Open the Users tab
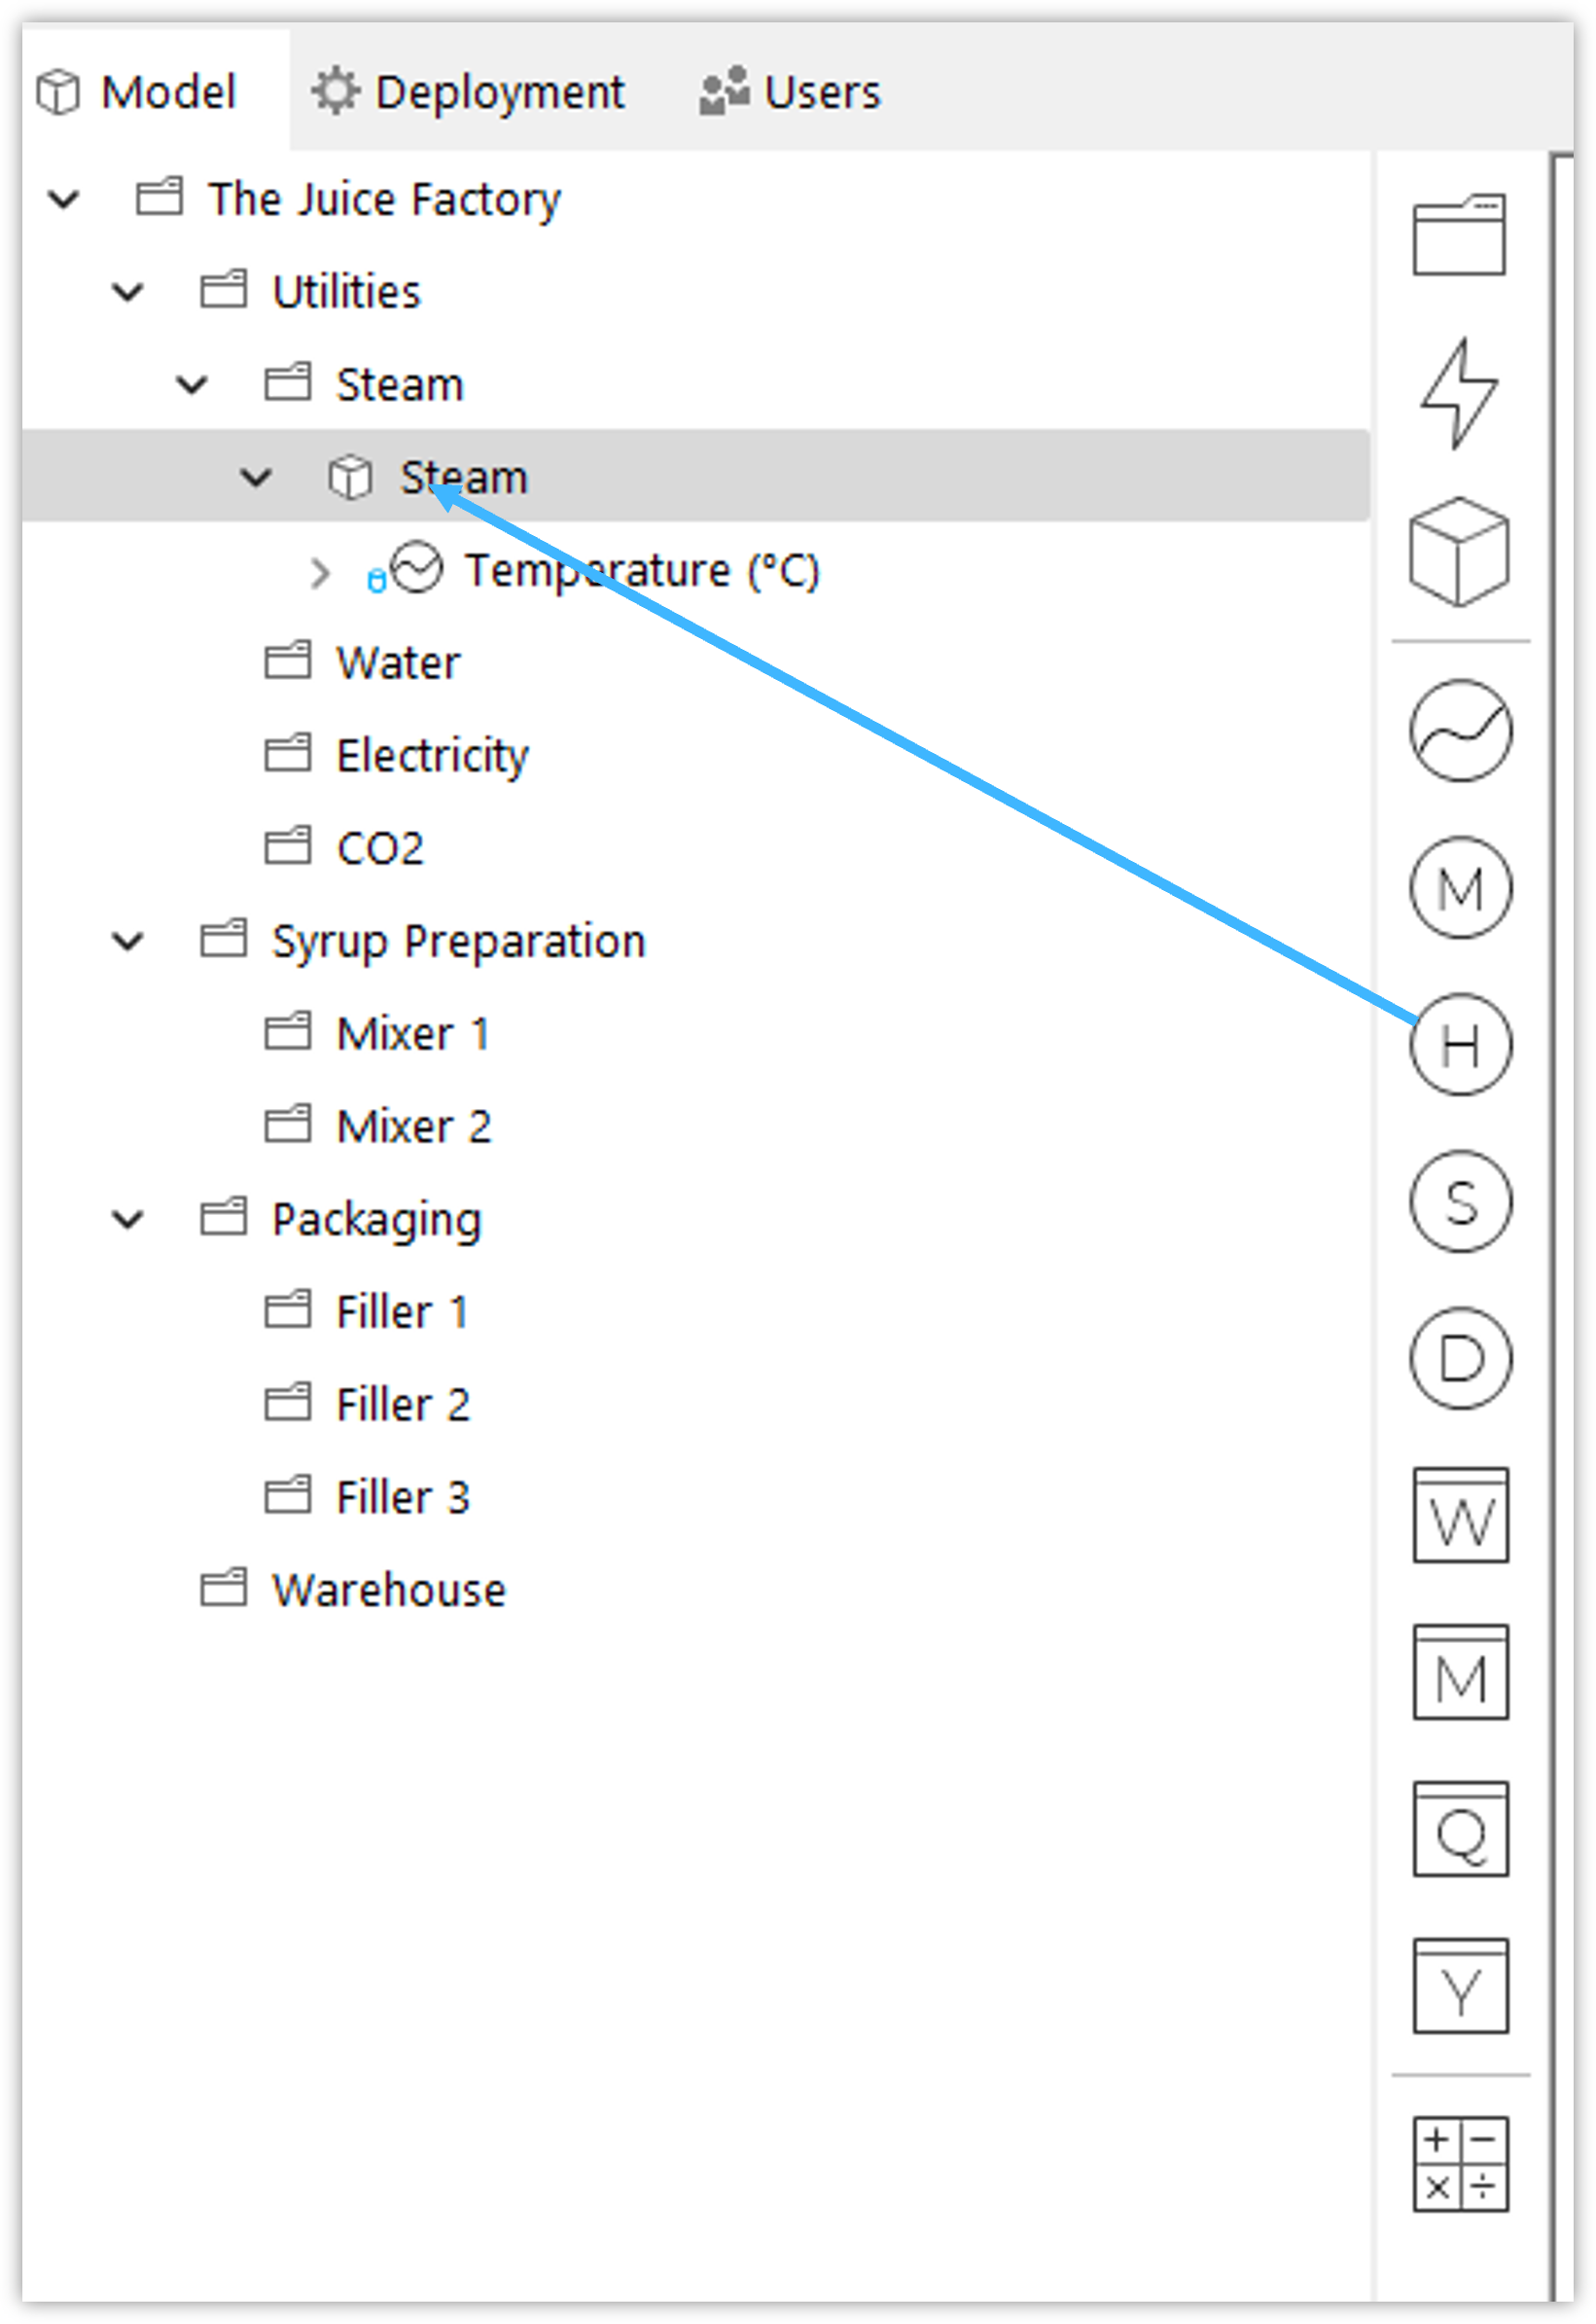The height and width of the screenshot is (2324, 1596). pos(790,92)
